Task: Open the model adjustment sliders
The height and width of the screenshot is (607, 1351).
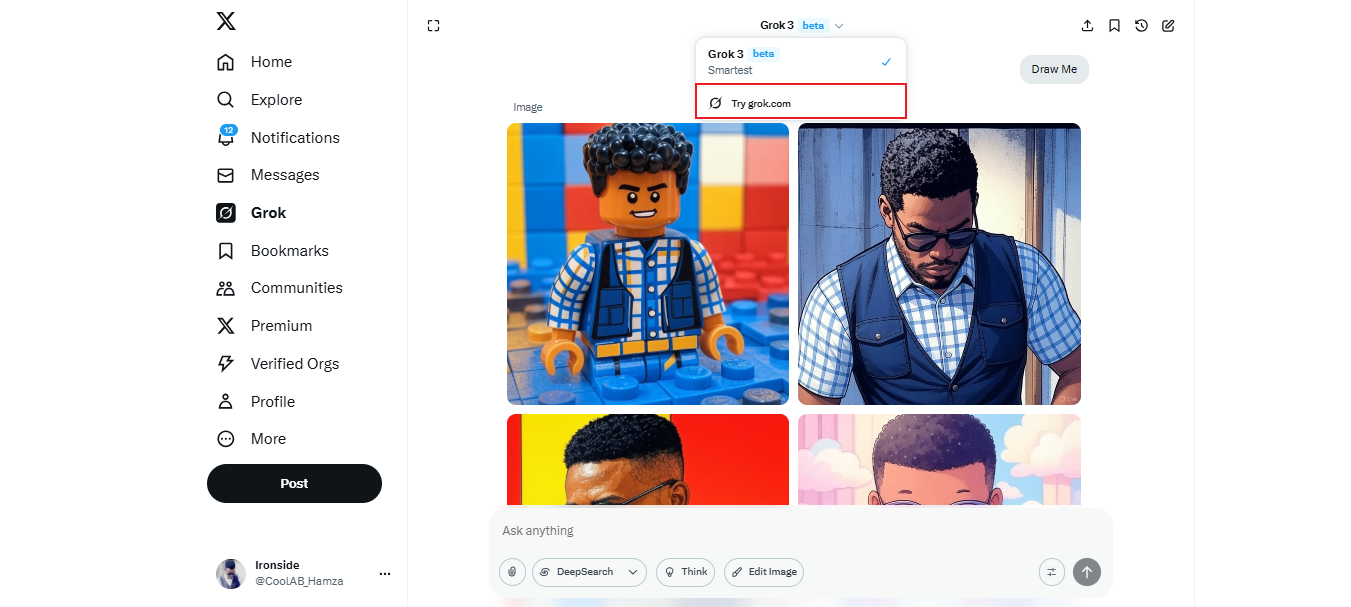Action: [x=1051, y=571]
